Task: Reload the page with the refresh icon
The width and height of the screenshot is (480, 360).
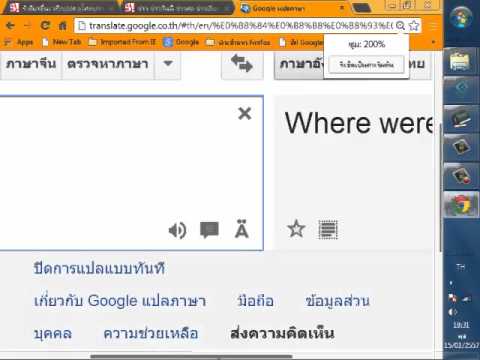Action: 45,25
